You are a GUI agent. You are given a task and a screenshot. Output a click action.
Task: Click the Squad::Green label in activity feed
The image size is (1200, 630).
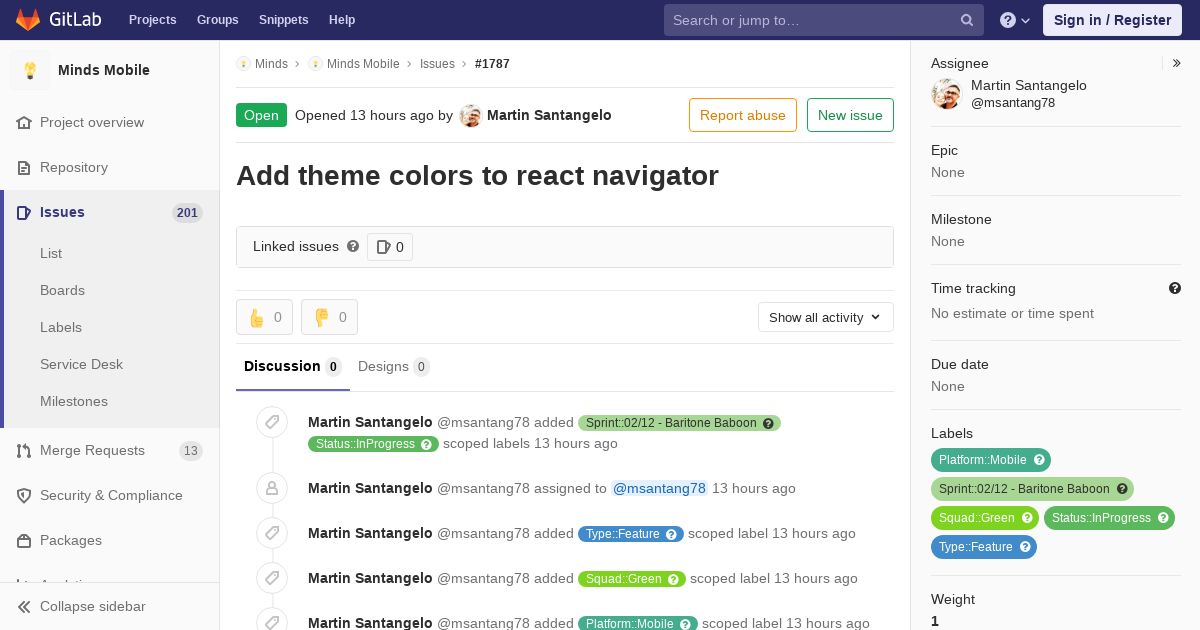click(632, 579)
